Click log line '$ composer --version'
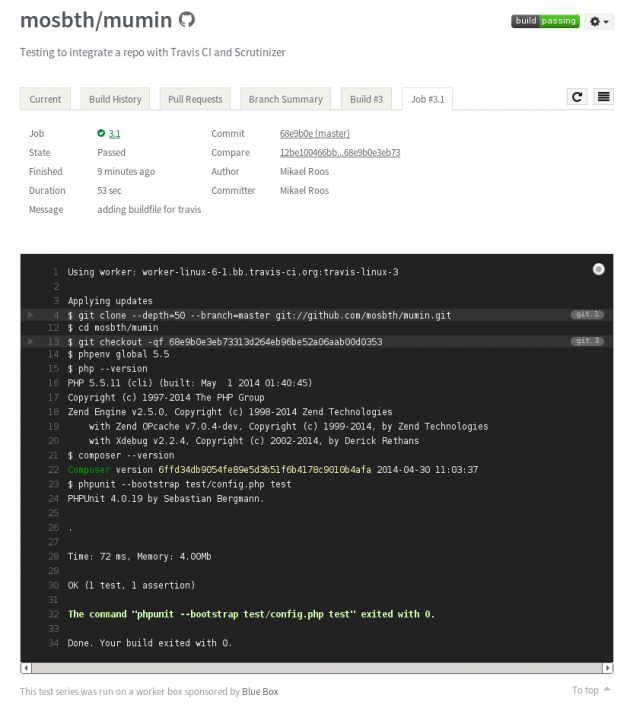The height and width of the screenshot is (714, 630). (121, 455)
